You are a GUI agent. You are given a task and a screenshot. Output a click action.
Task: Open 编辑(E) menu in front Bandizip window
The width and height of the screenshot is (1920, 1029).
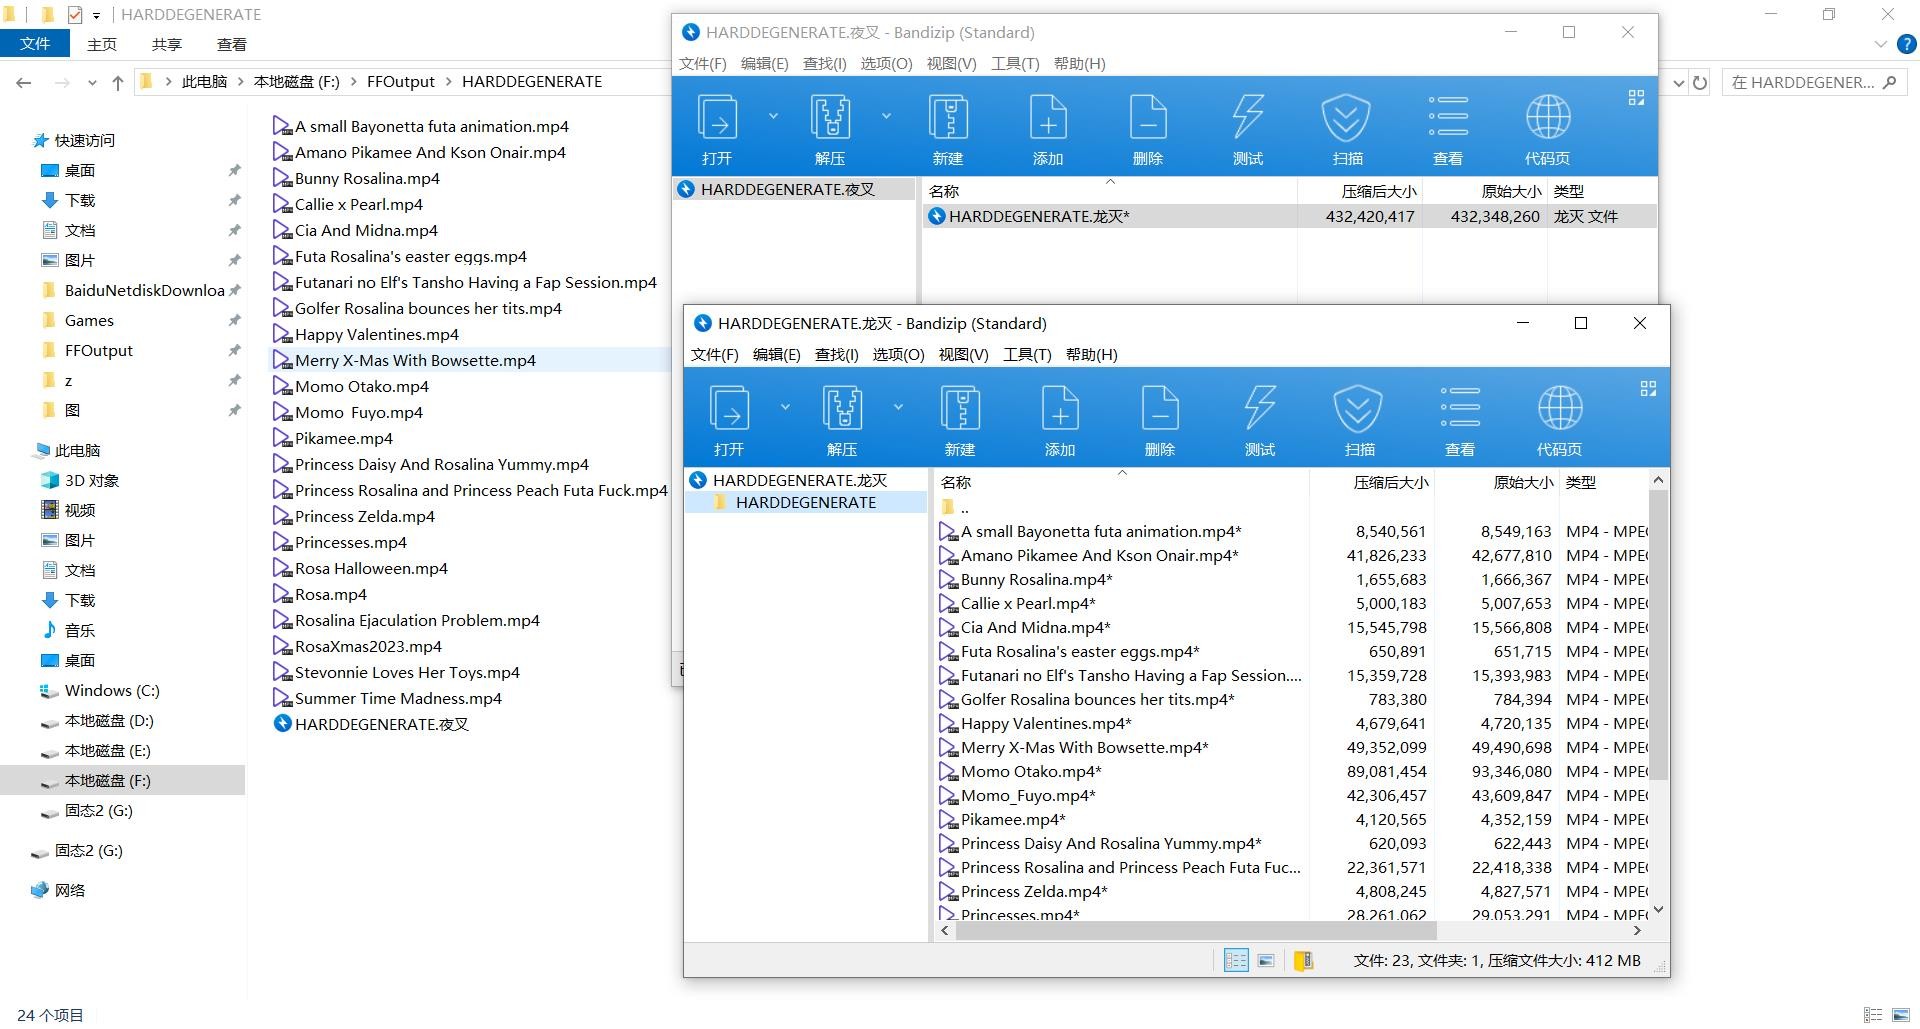click(x=777, y=355)
